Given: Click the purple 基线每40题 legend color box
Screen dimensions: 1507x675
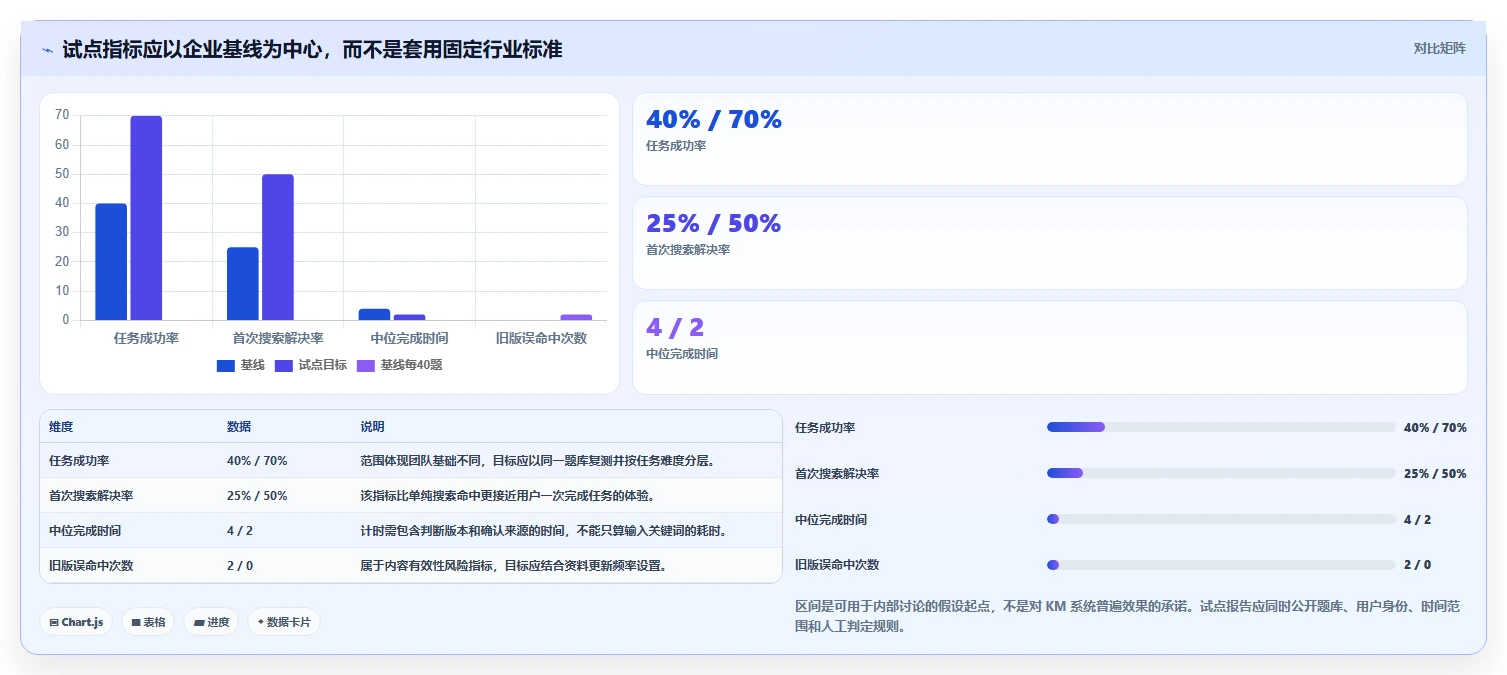Looking at the screenshot, I should pos(366,366).
